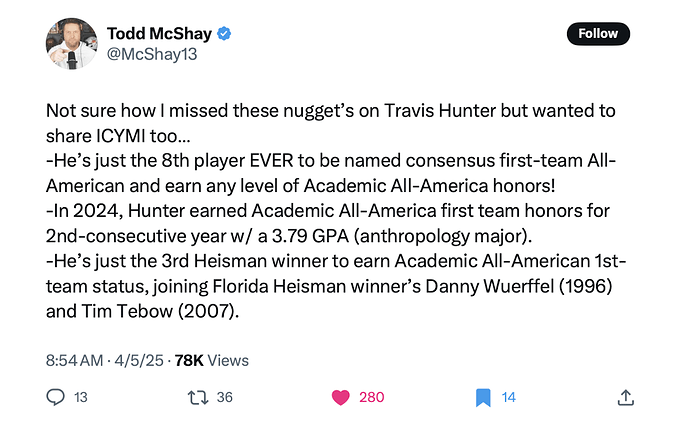Show the 36 retweets count
Viewport: 690px width, 426px height.
point(224,397)
